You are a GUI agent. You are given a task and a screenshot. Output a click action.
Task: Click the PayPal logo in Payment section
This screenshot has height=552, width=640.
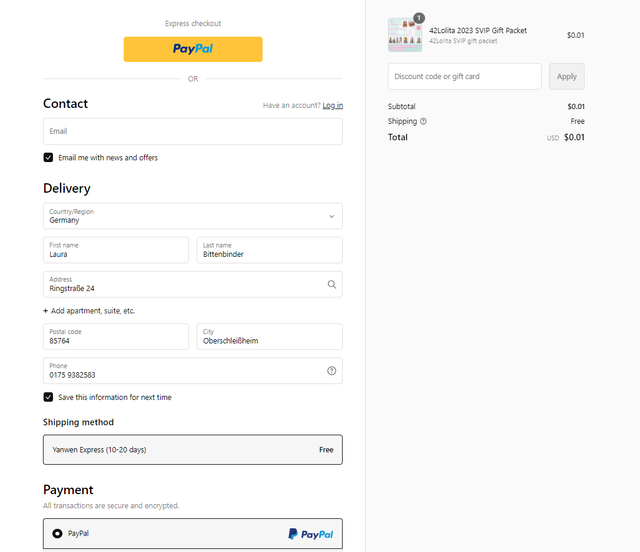click(x=311, y=534)
